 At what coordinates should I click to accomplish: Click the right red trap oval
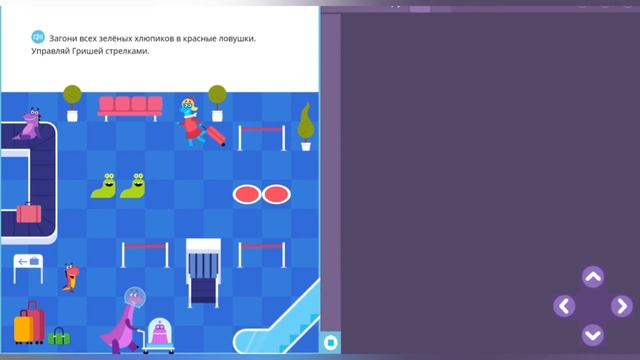click(x=276, y=194)
